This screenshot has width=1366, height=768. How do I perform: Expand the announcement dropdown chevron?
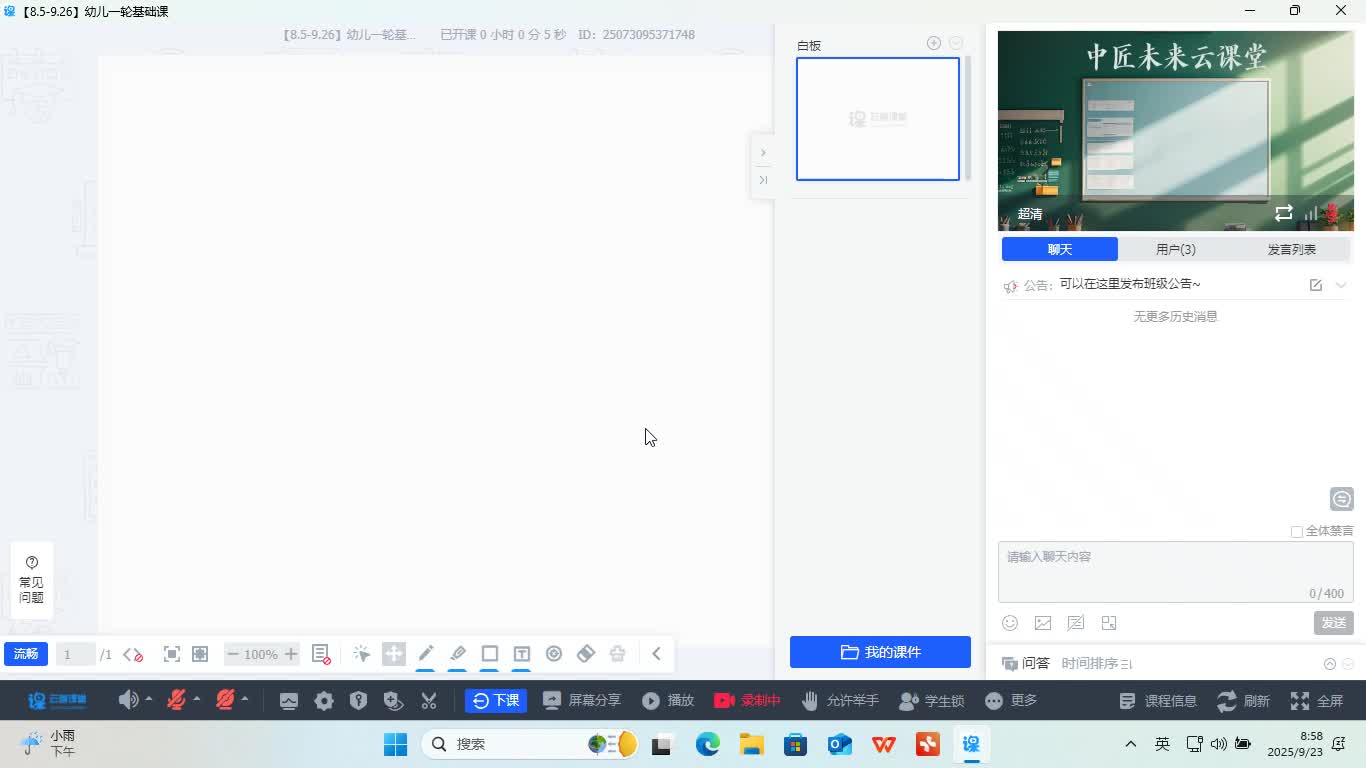pyautogui.click(x=1341, y=285)
